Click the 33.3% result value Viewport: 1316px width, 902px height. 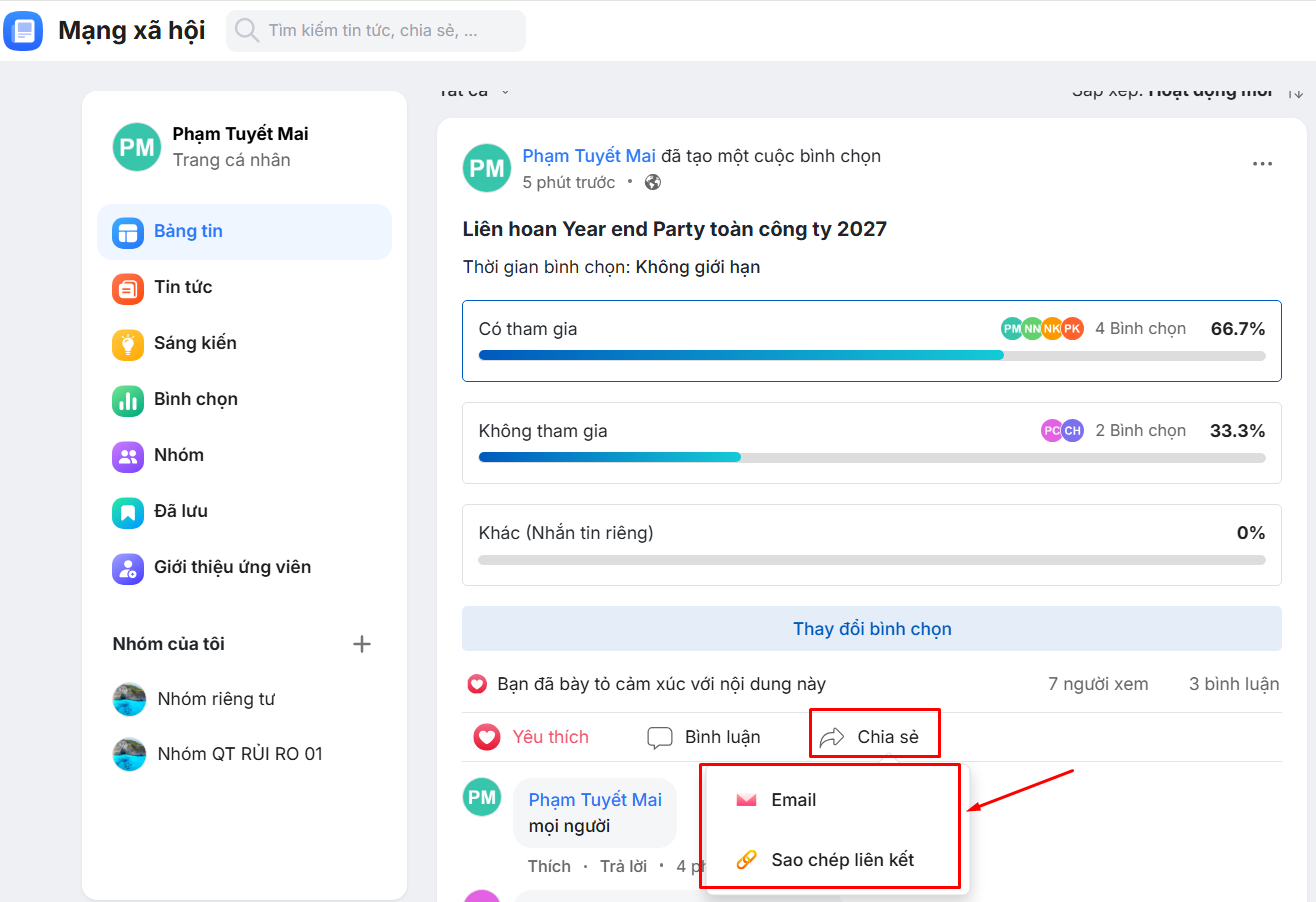[x=1238, y=430]
